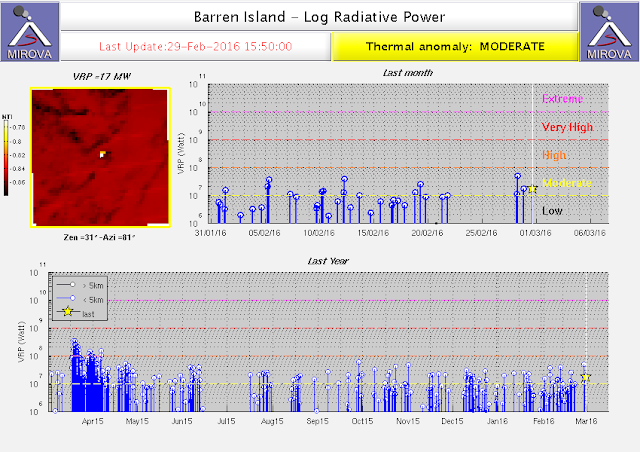The height and width of the screenshot is (452, 640).
Task: Click the 'High' threshold label
Action: point(554,155)
